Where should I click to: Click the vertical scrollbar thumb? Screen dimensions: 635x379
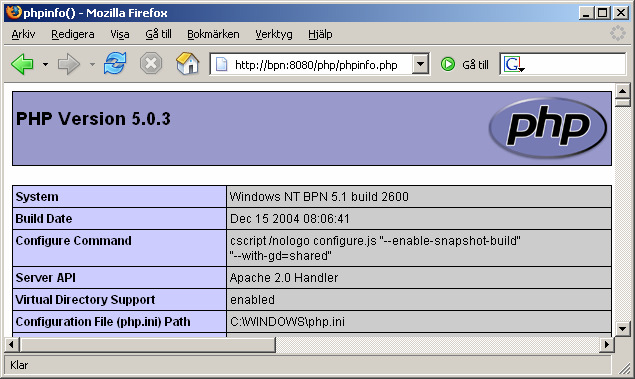coord(622,103)
